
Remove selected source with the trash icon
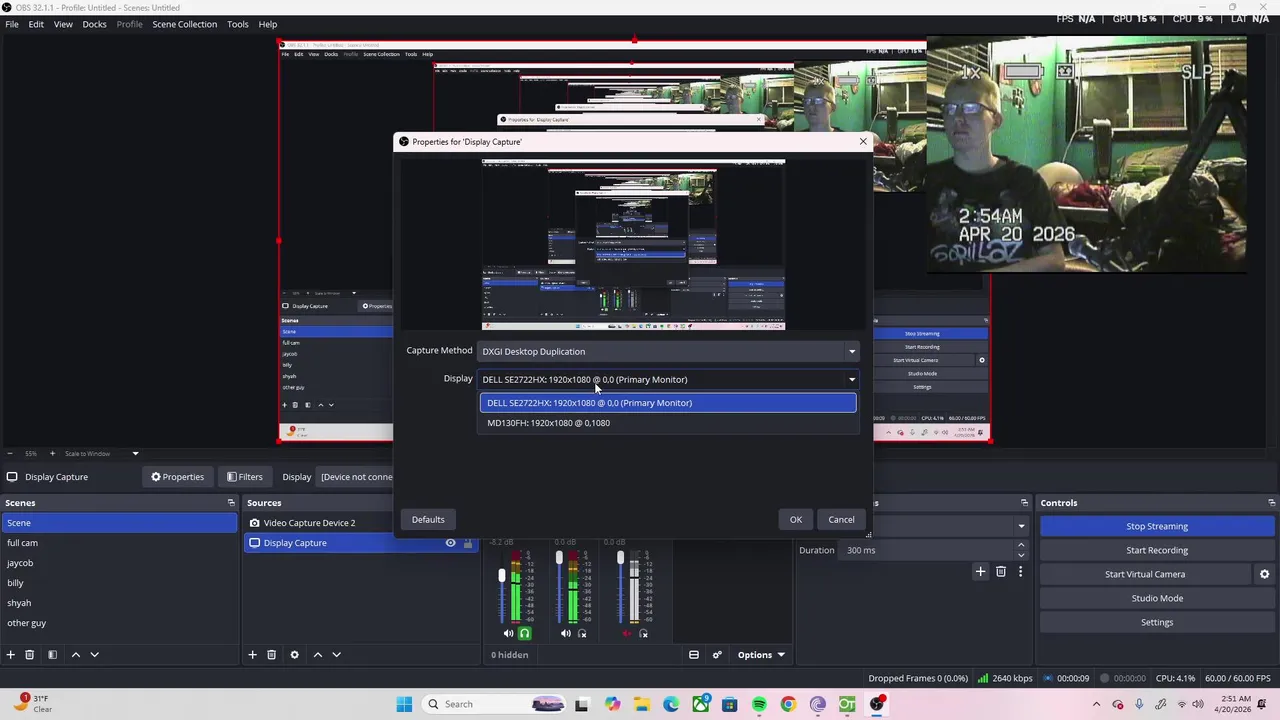pos(271,655)
